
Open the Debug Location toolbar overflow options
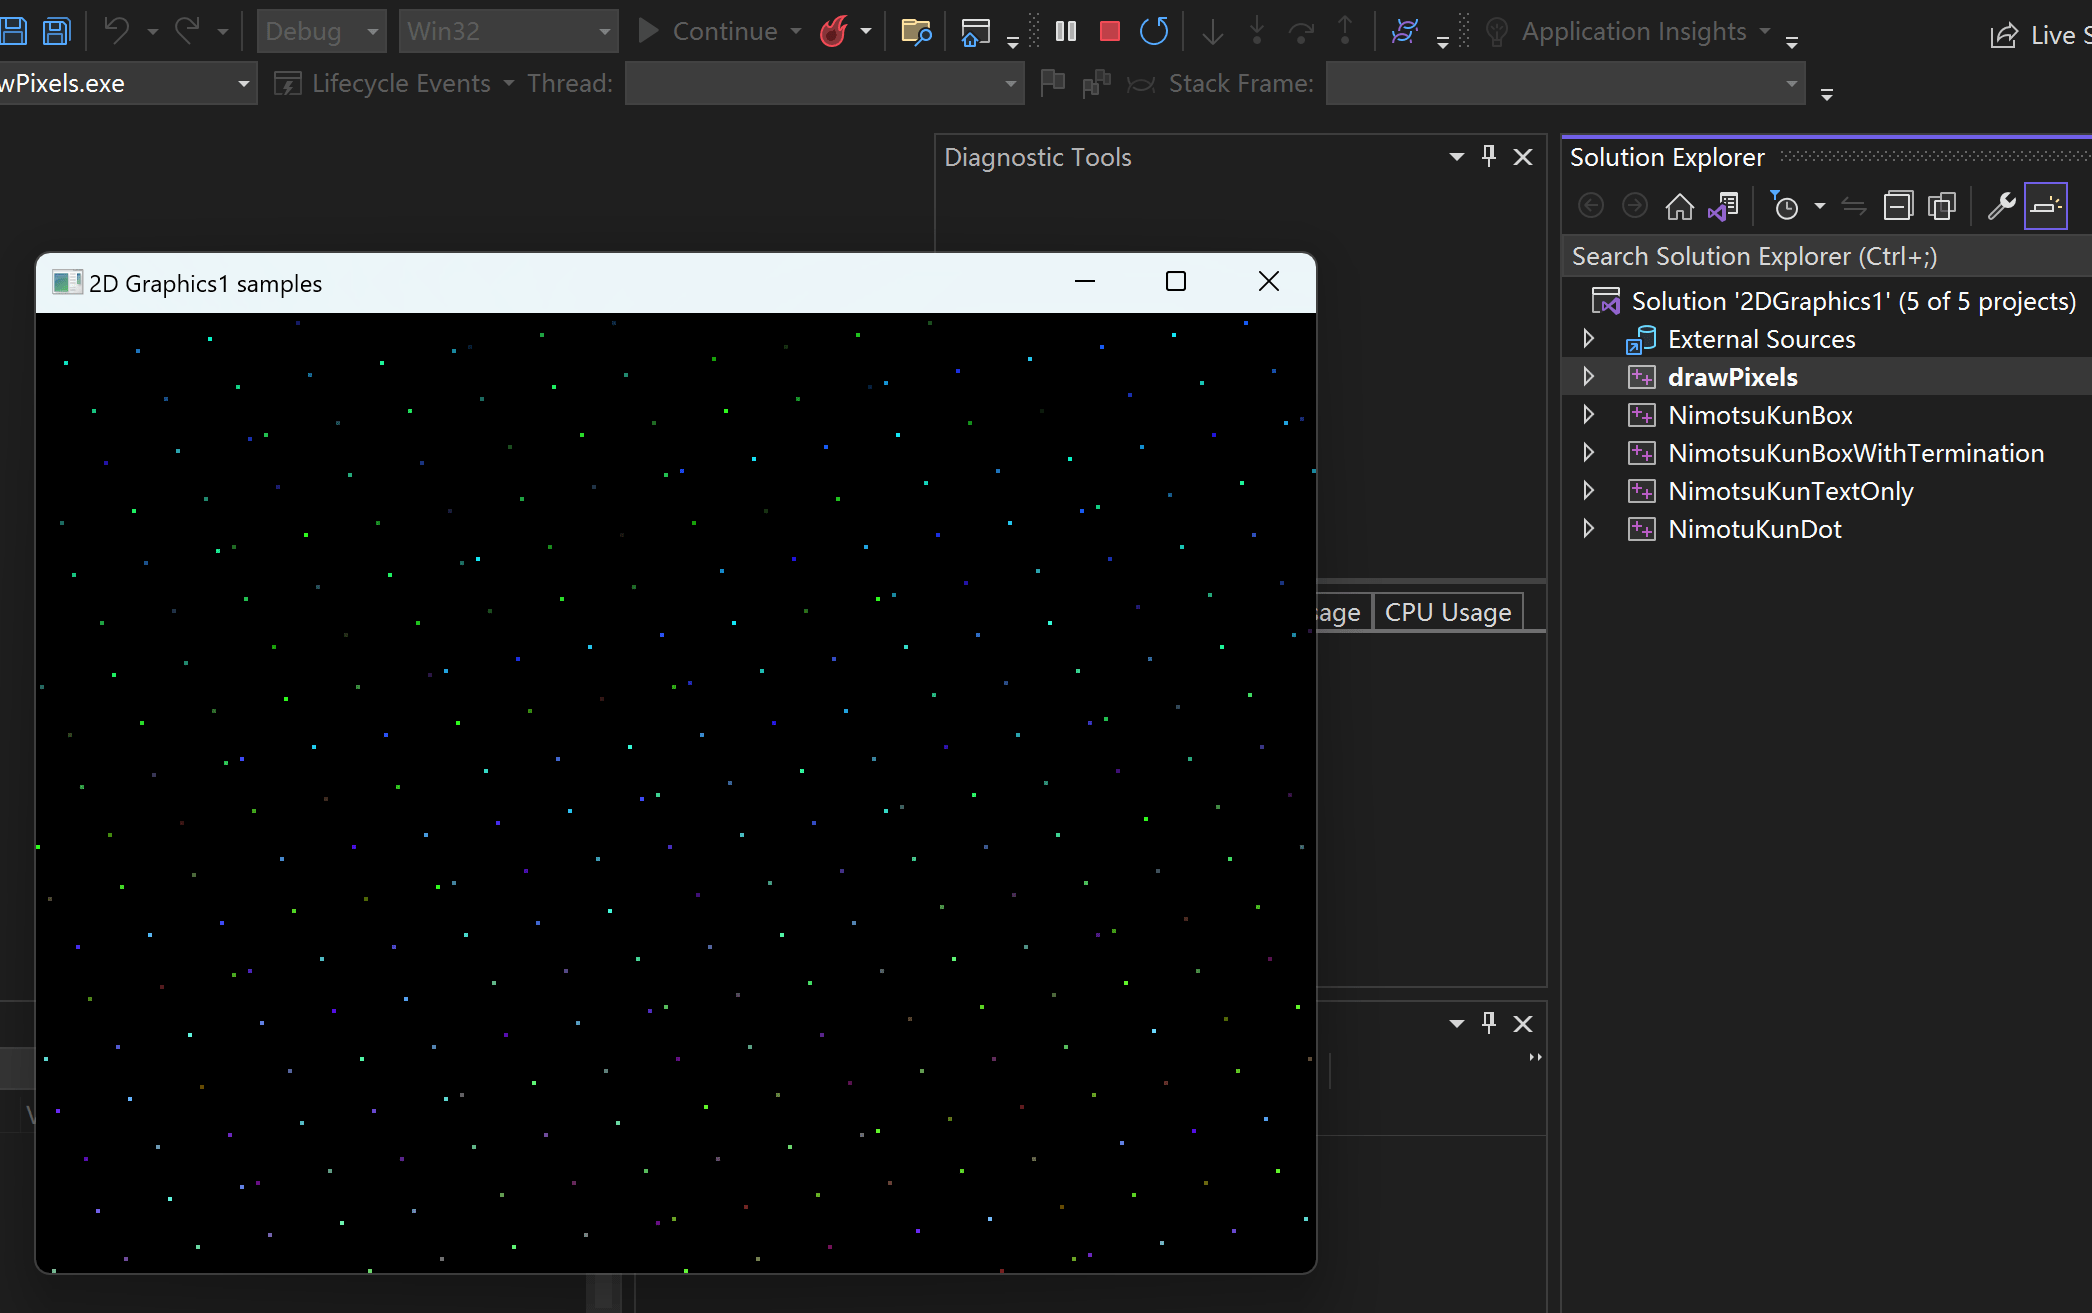click(1826, 94)
